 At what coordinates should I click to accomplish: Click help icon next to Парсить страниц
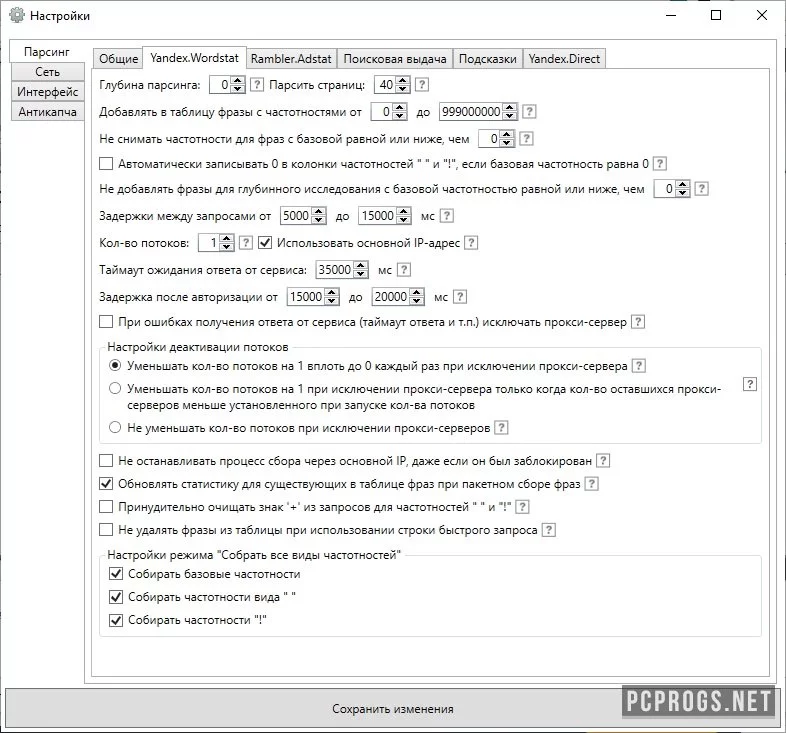(422, 84)
